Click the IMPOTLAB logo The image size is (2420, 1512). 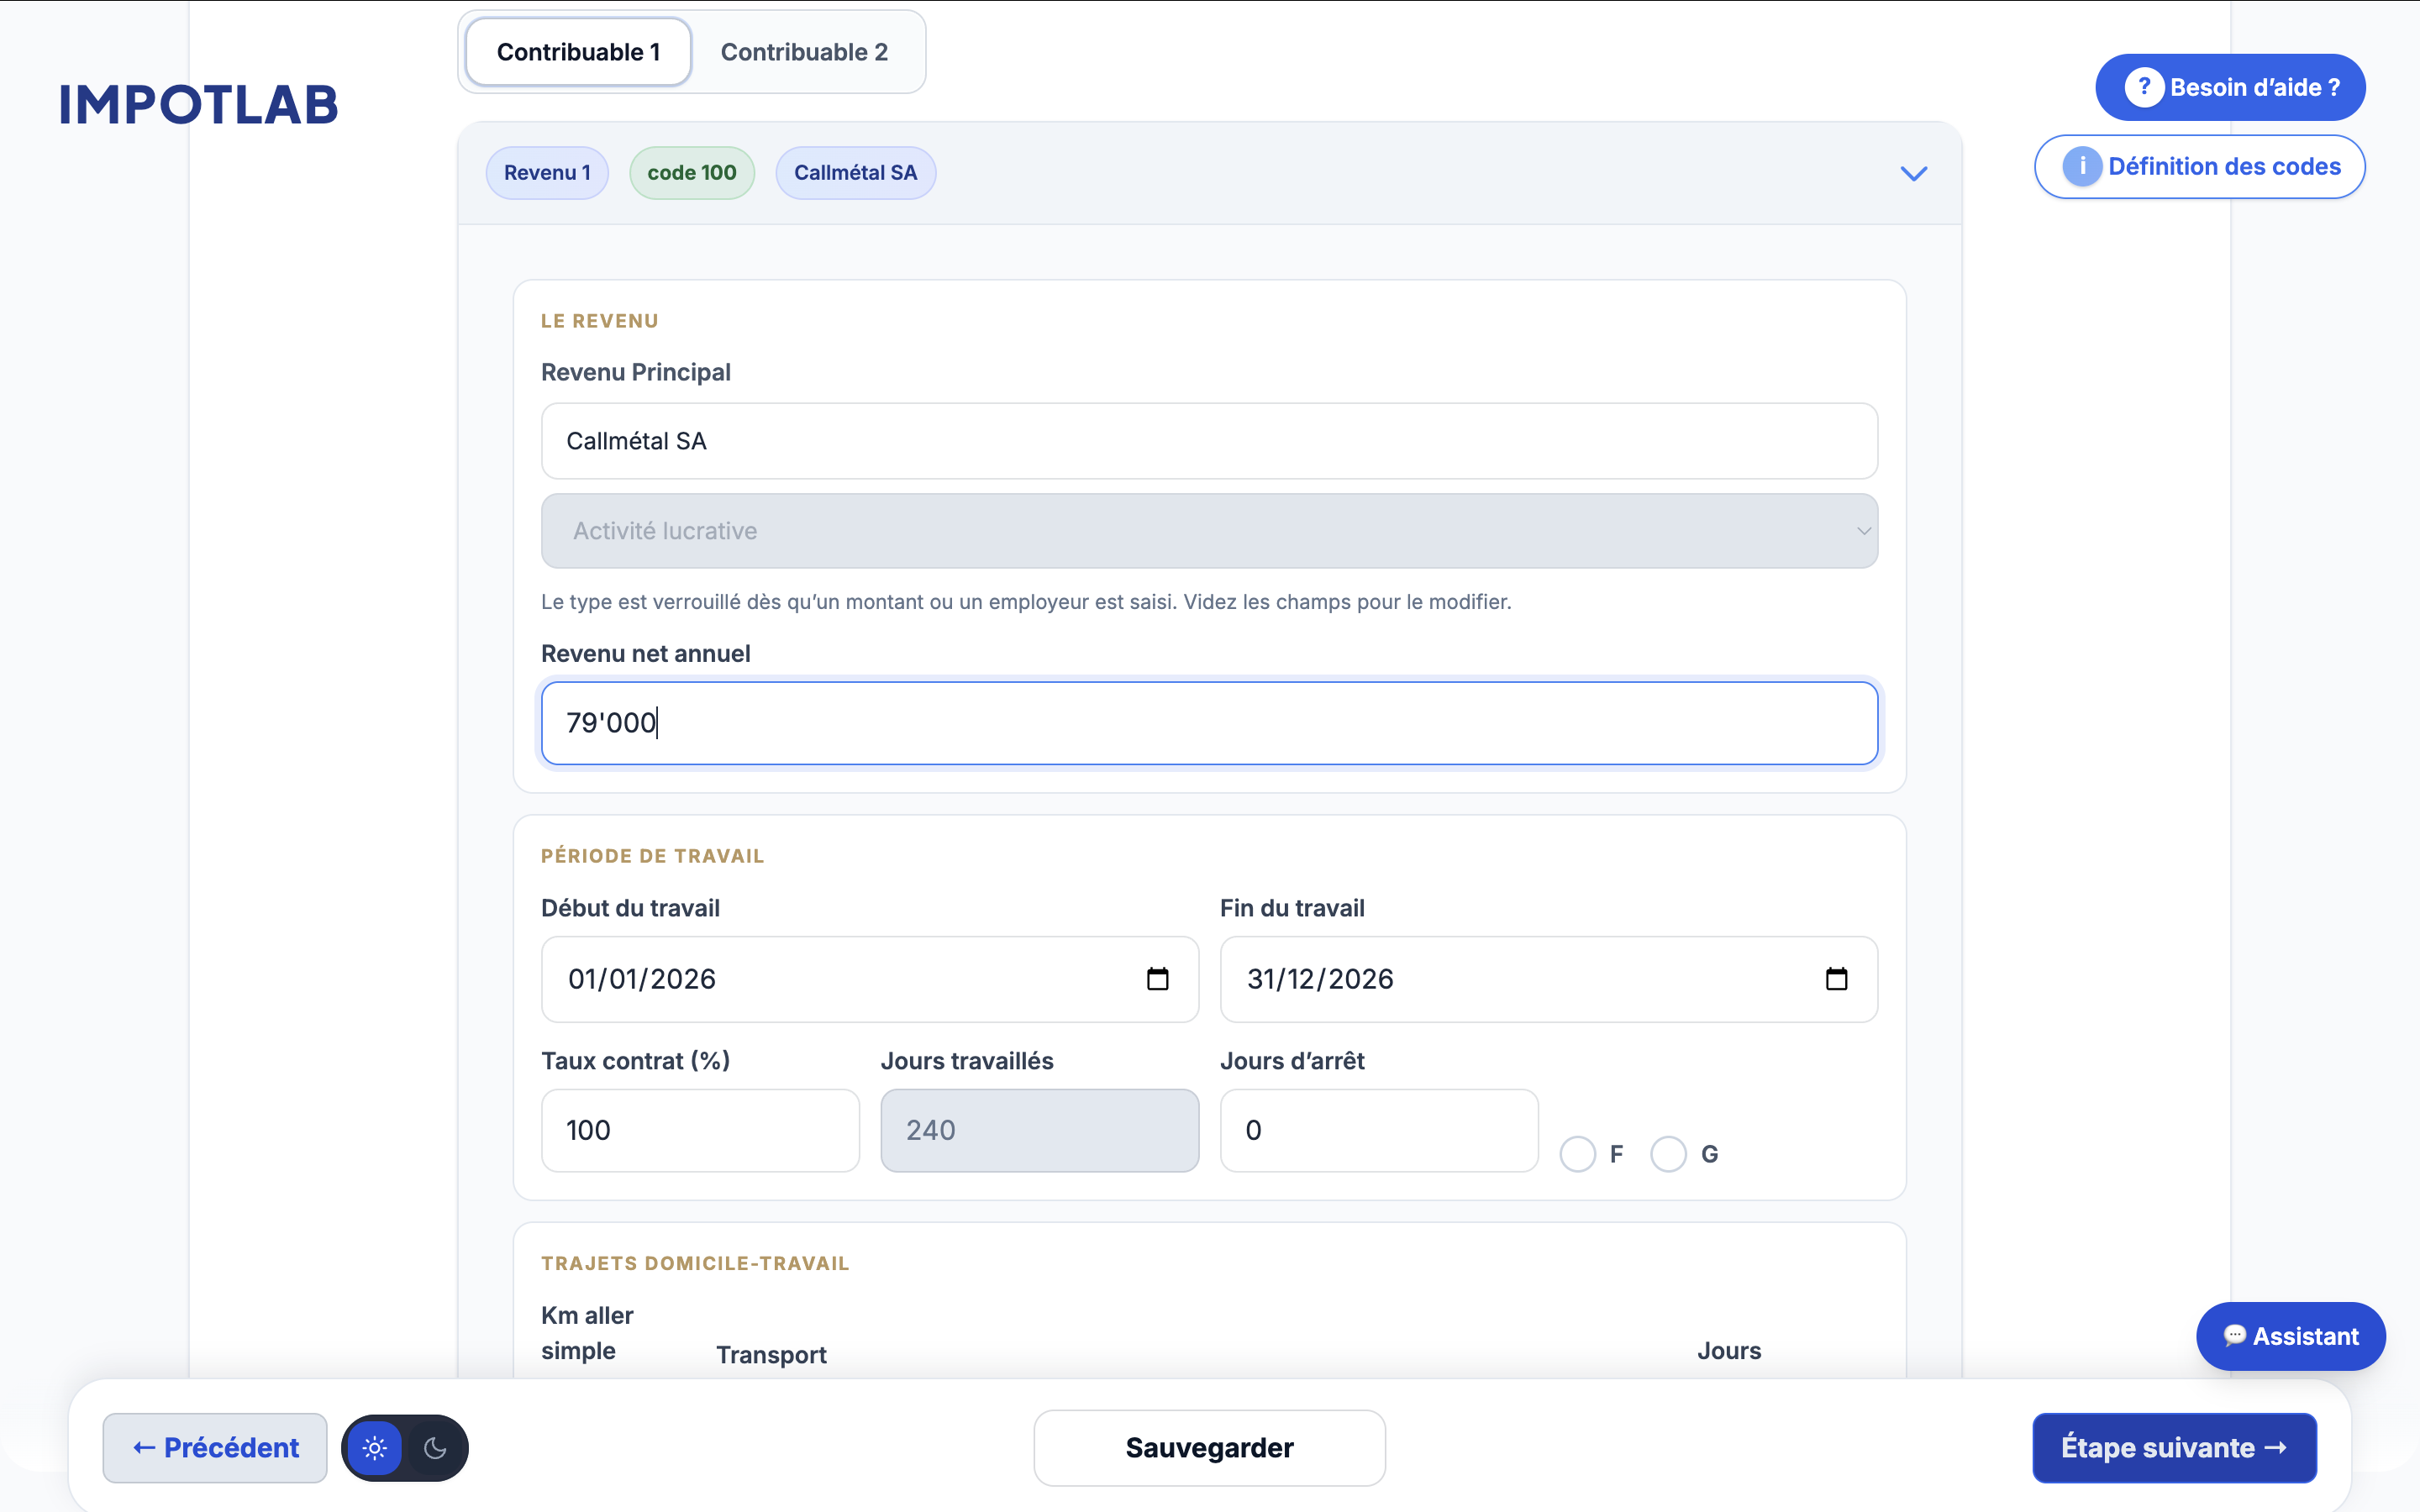199,105
